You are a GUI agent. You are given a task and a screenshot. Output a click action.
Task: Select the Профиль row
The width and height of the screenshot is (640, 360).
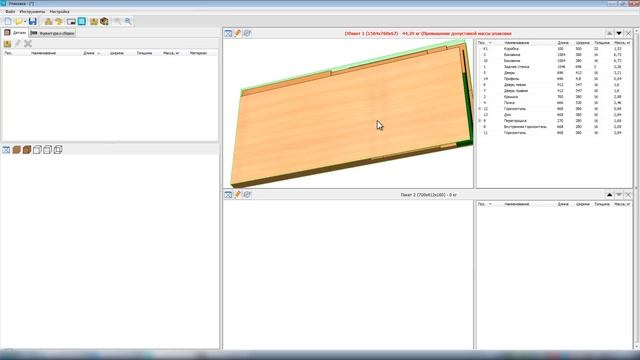point(554,79)
